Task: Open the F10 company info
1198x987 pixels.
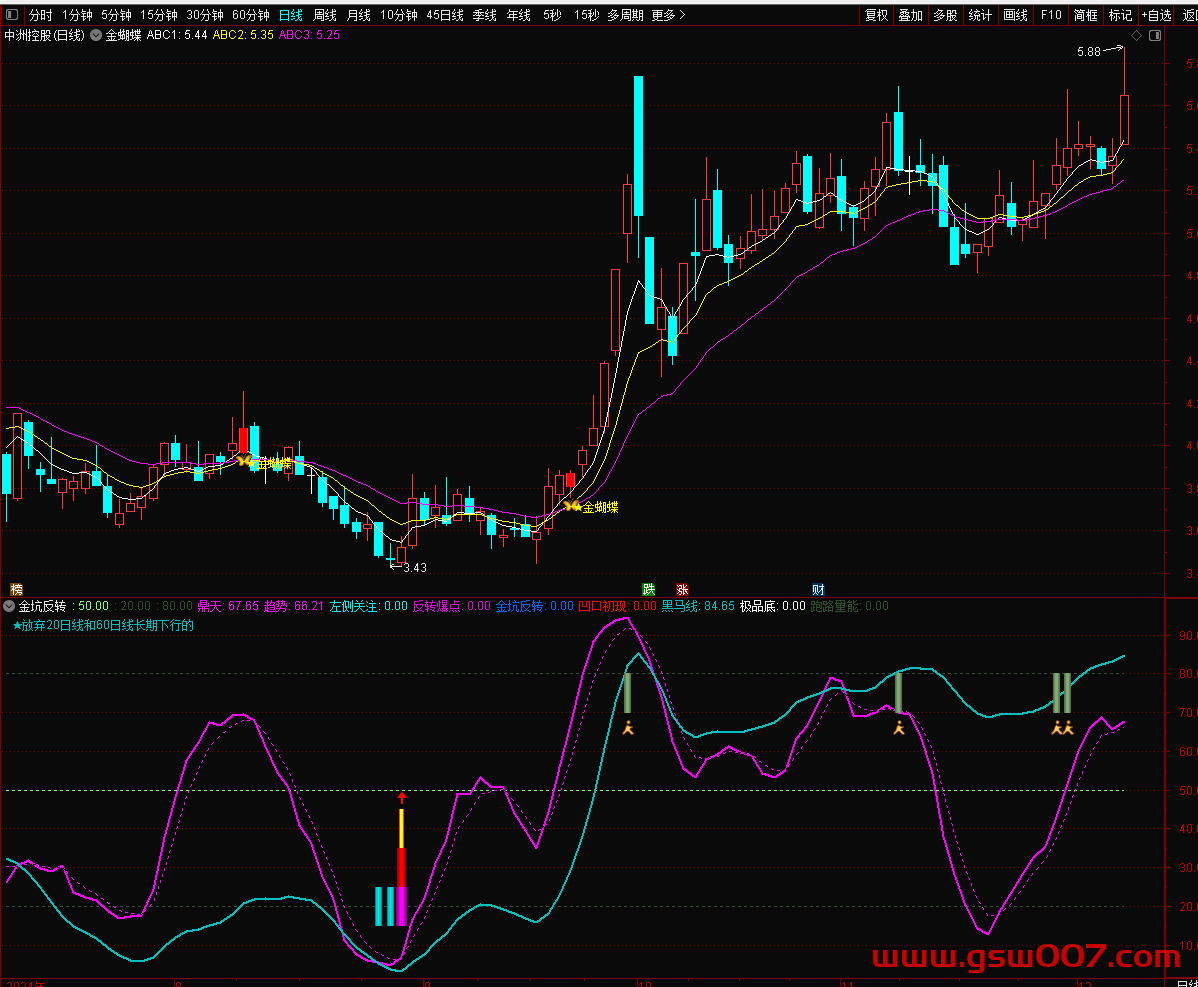Action: point(1051,15)
